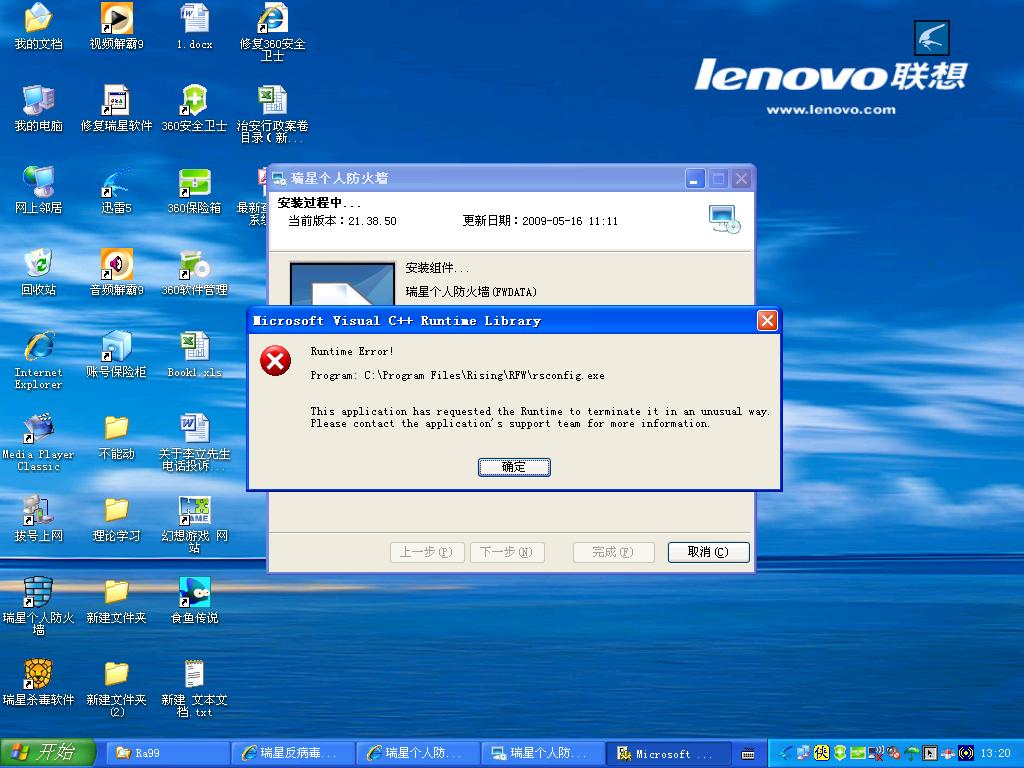Switch to the 瑞星个人防 IE page taskbar item
1024x768 pixels.
[x=418, y=754]
